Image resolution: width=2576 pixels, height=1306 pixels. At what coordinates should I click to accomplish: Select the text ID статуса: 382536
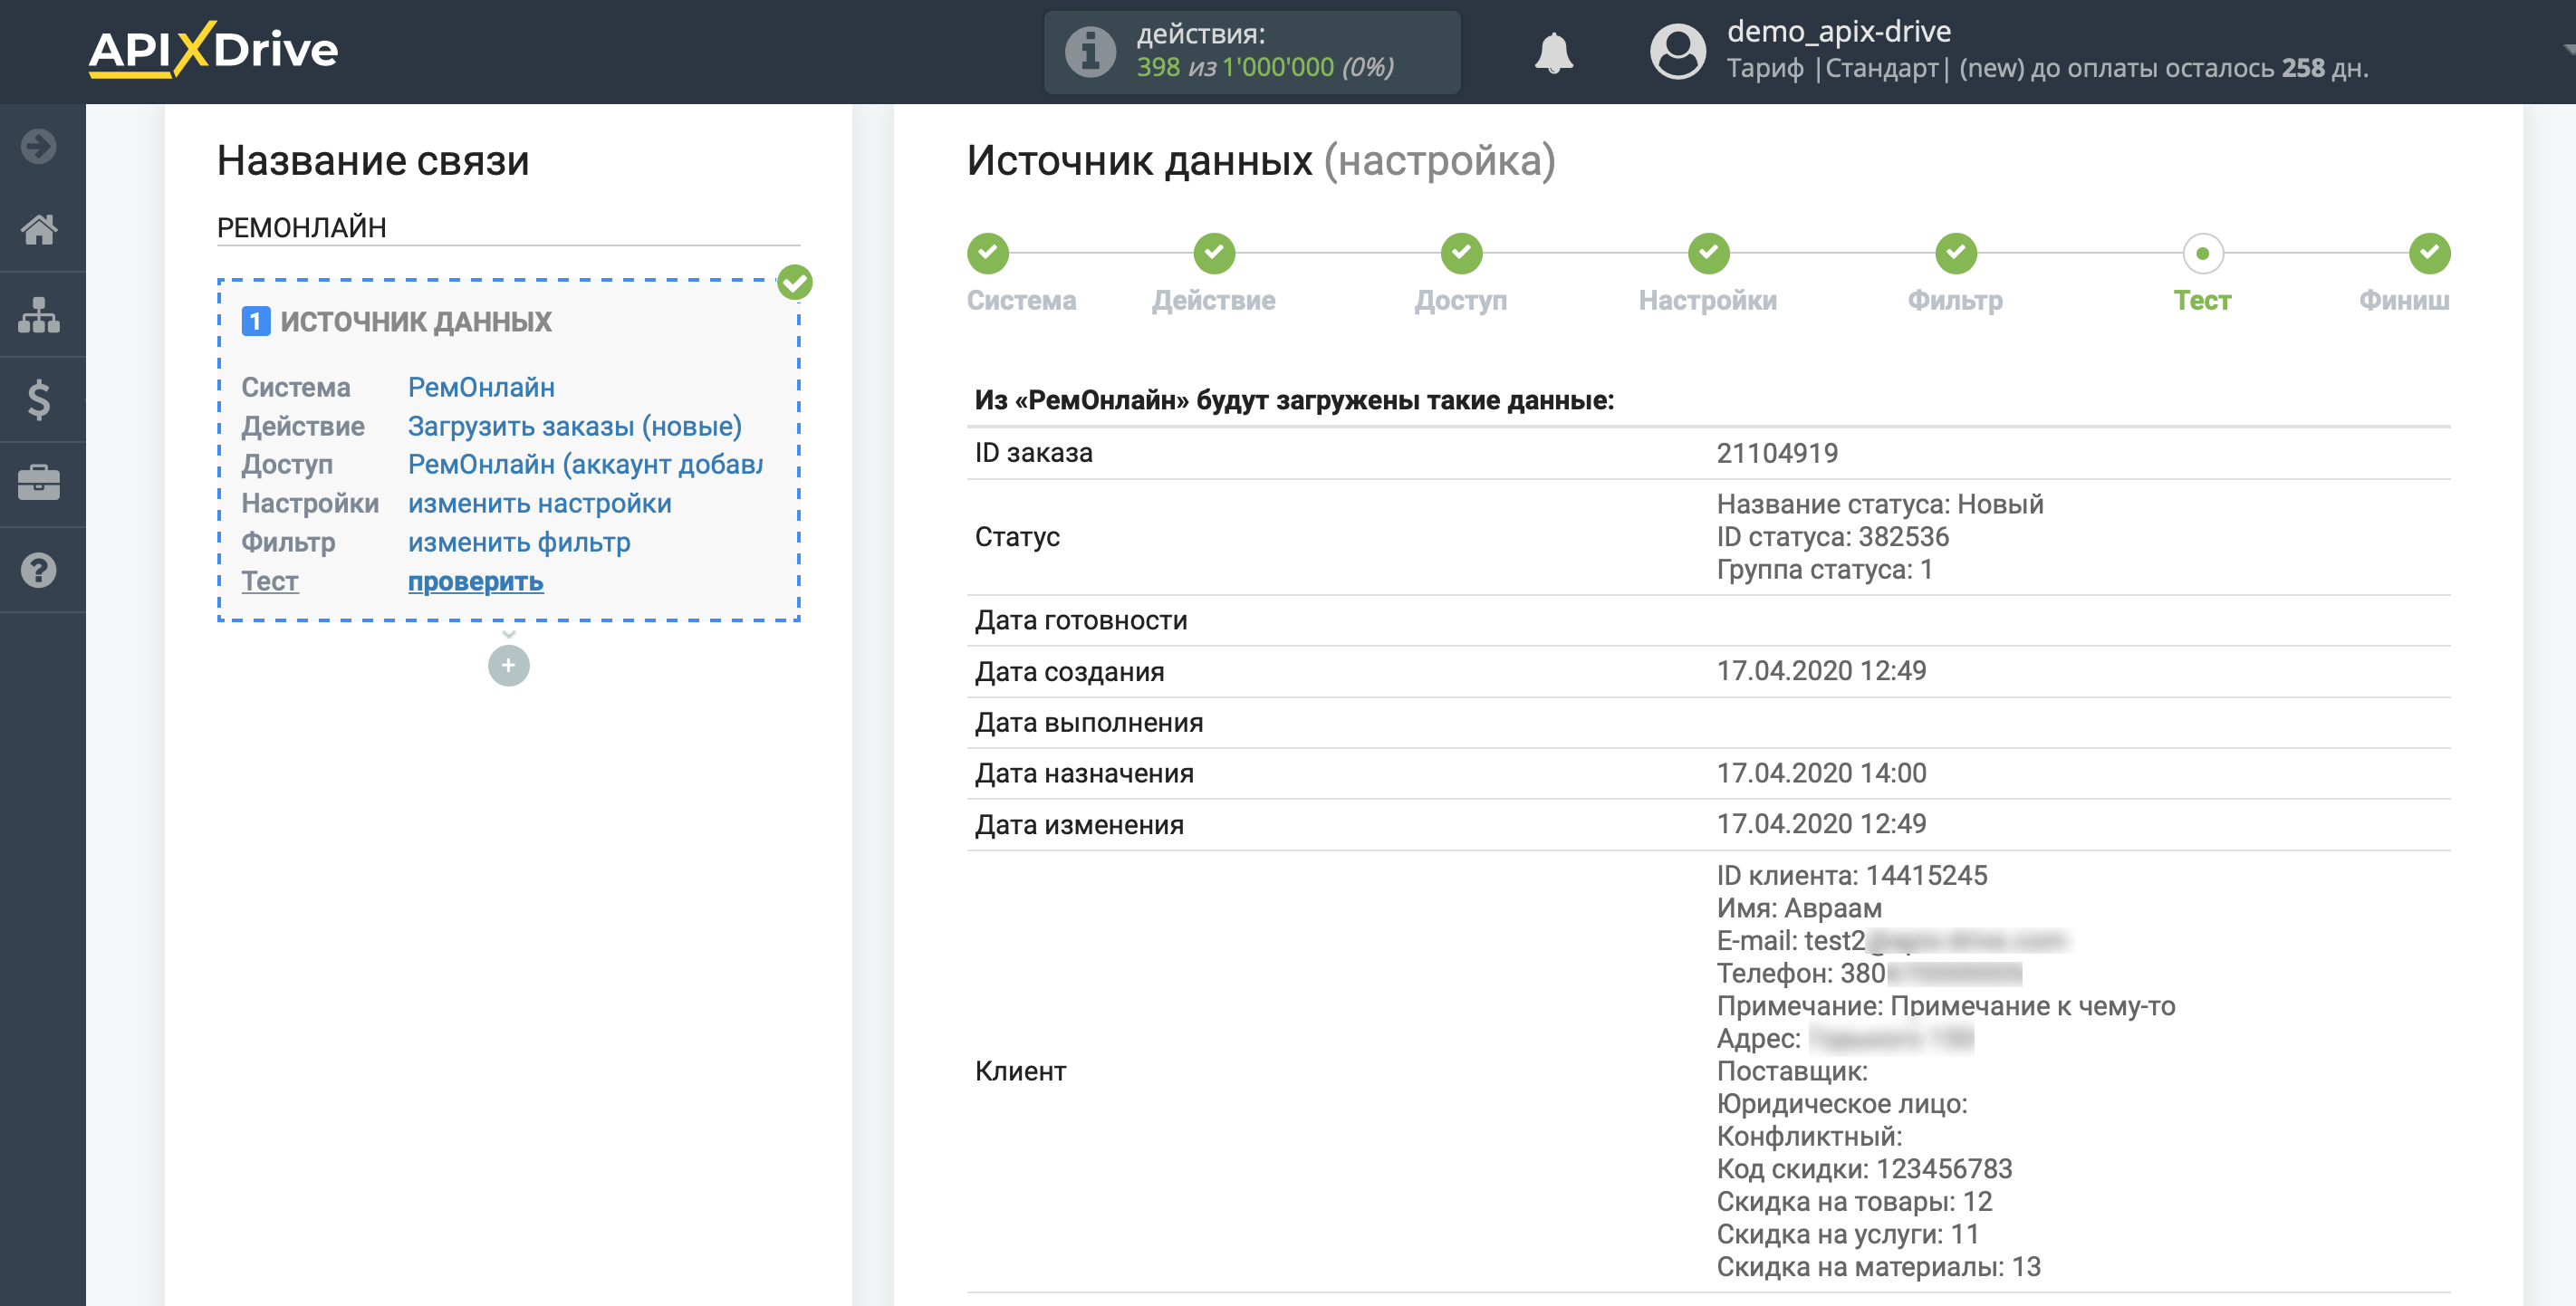(1832, 537)
